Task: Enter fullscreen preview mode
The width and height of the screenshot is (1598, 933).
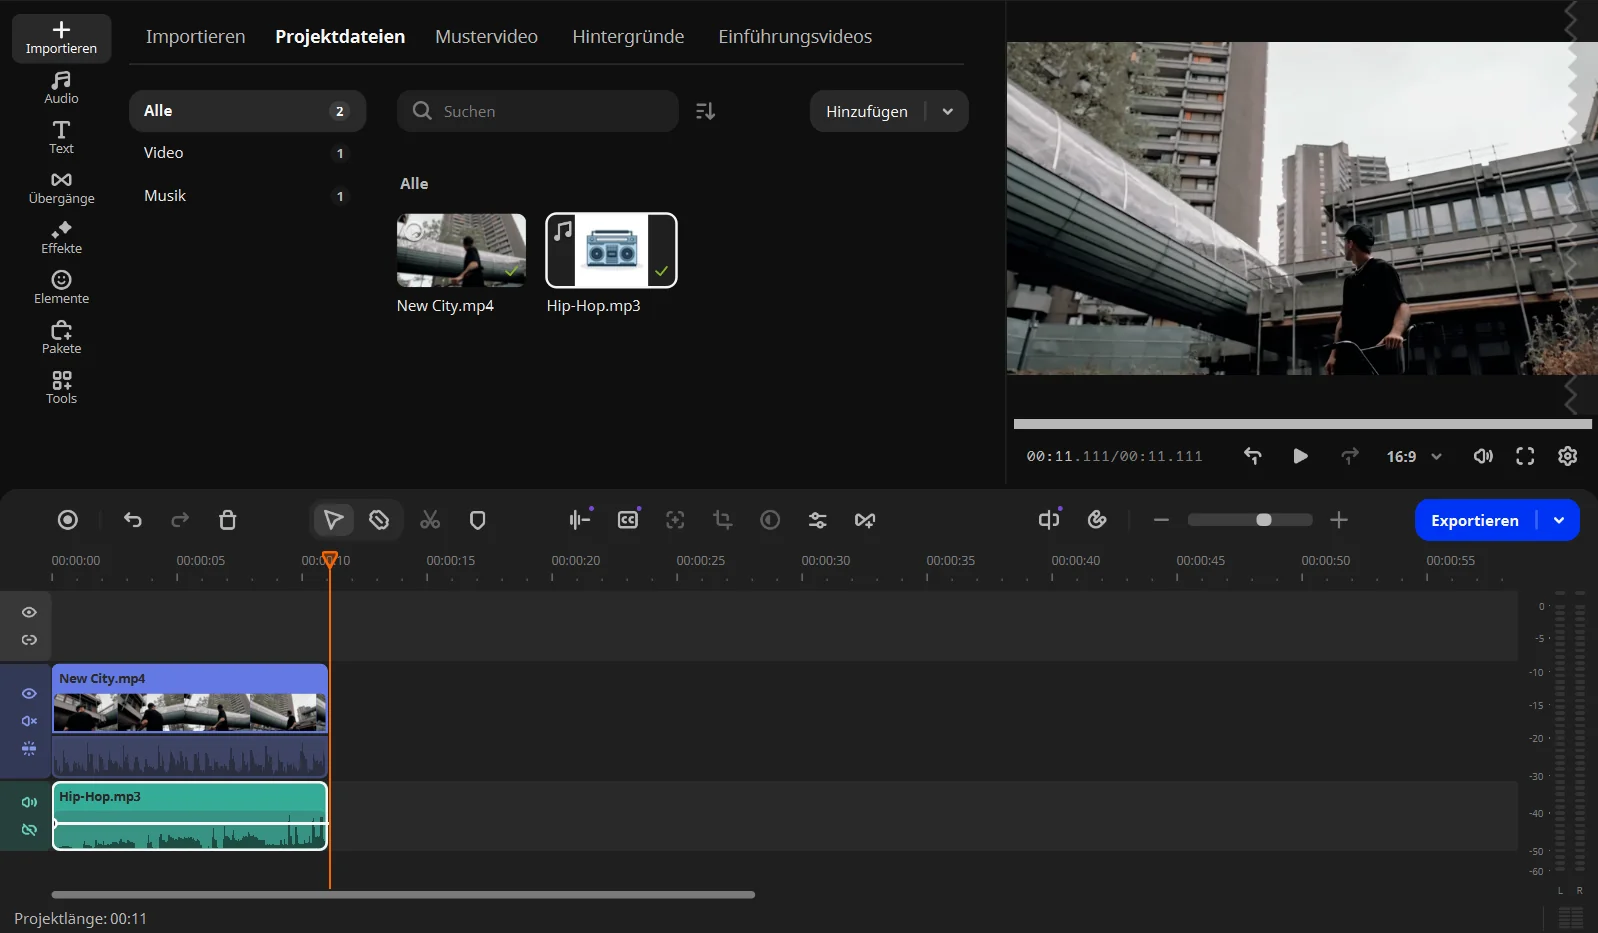Action: click(x=1524, y=456)
